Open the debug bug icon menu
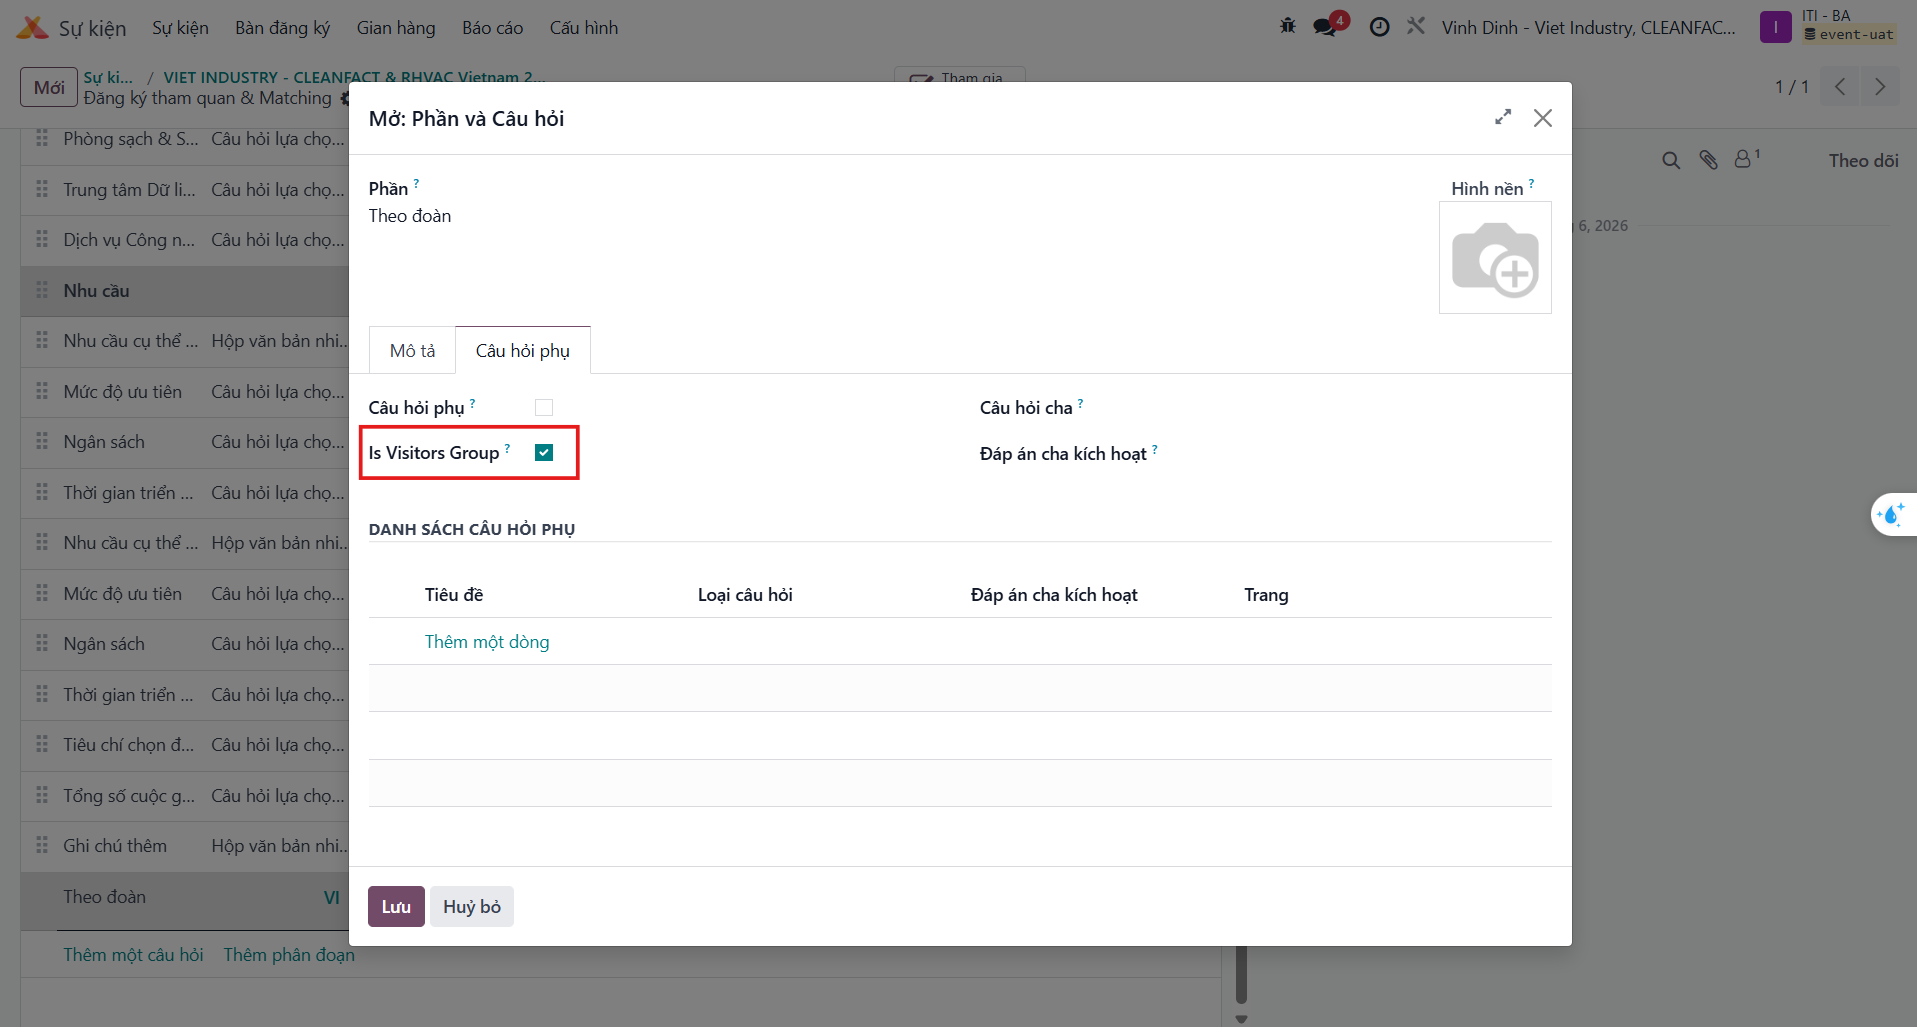Image resolution: width=1917 pixels, height=1027 pixels. point(1287,27)
